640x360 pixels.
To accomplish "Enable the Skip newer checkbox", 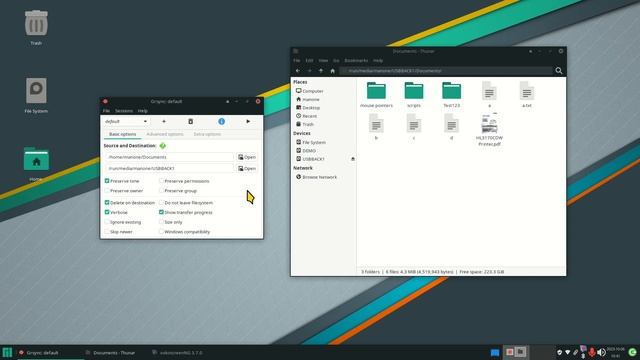I will click(x=107, y=231).
